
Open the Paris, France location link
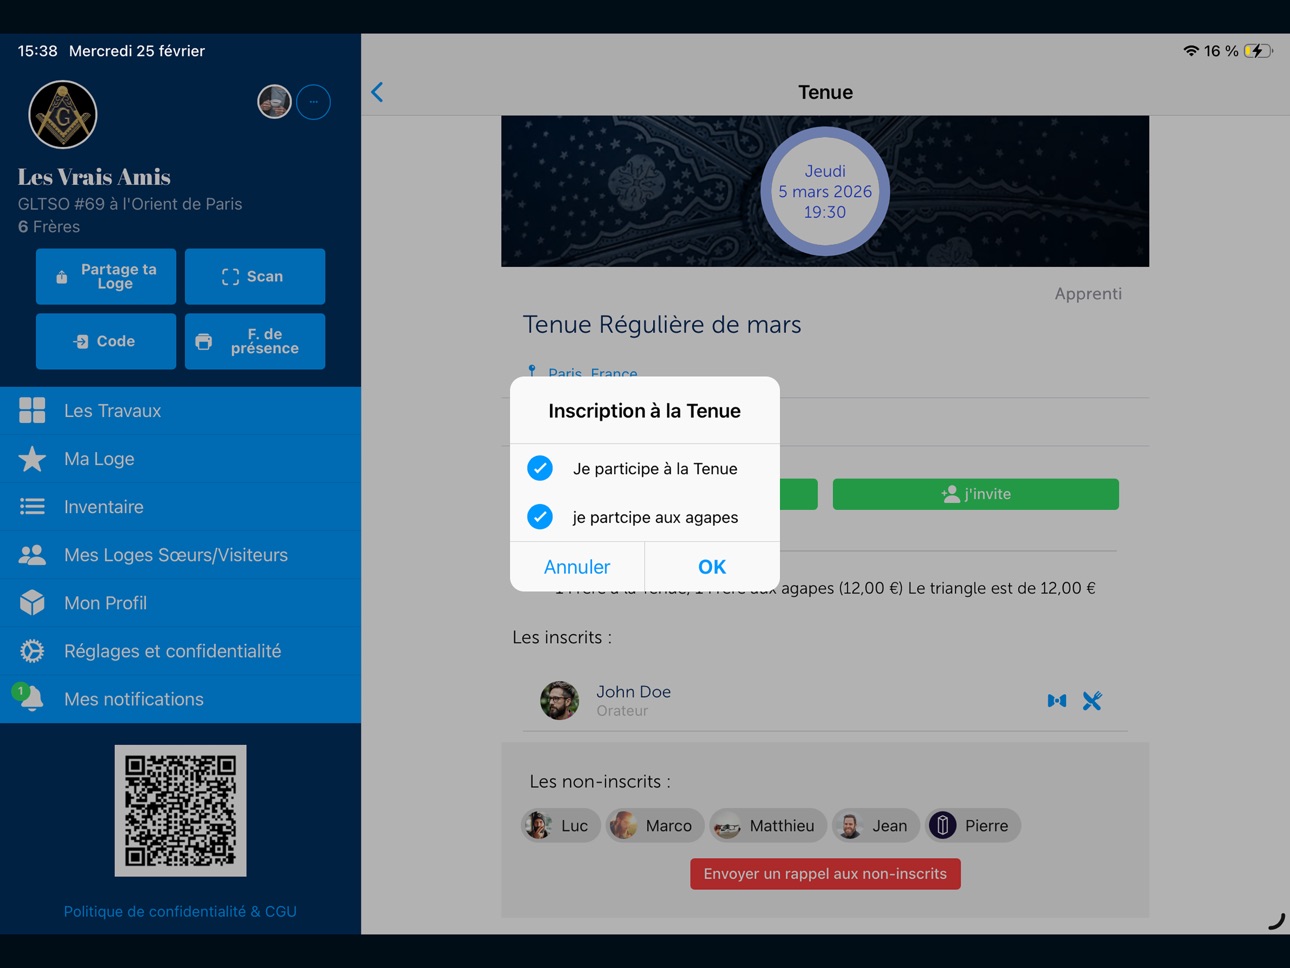(592, 373)
